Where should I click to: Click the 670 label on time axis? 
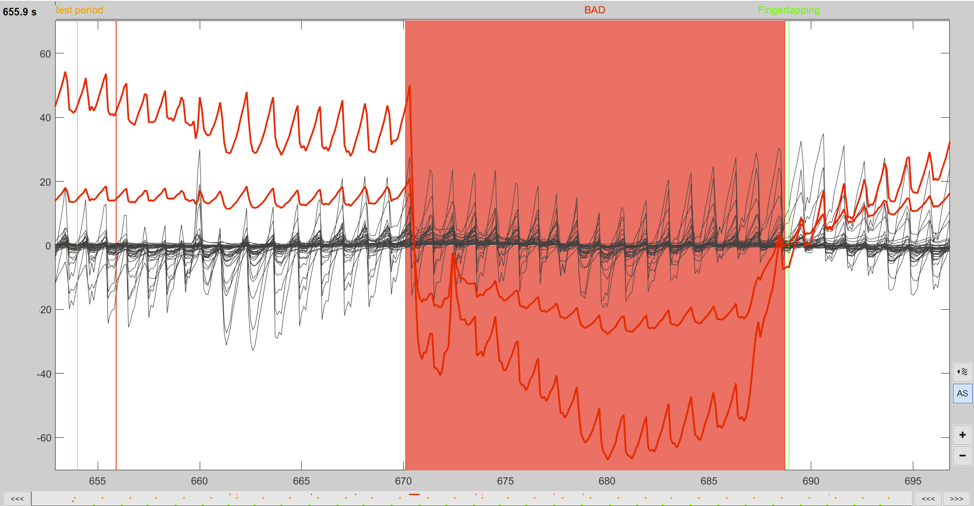tap(404, 481)
